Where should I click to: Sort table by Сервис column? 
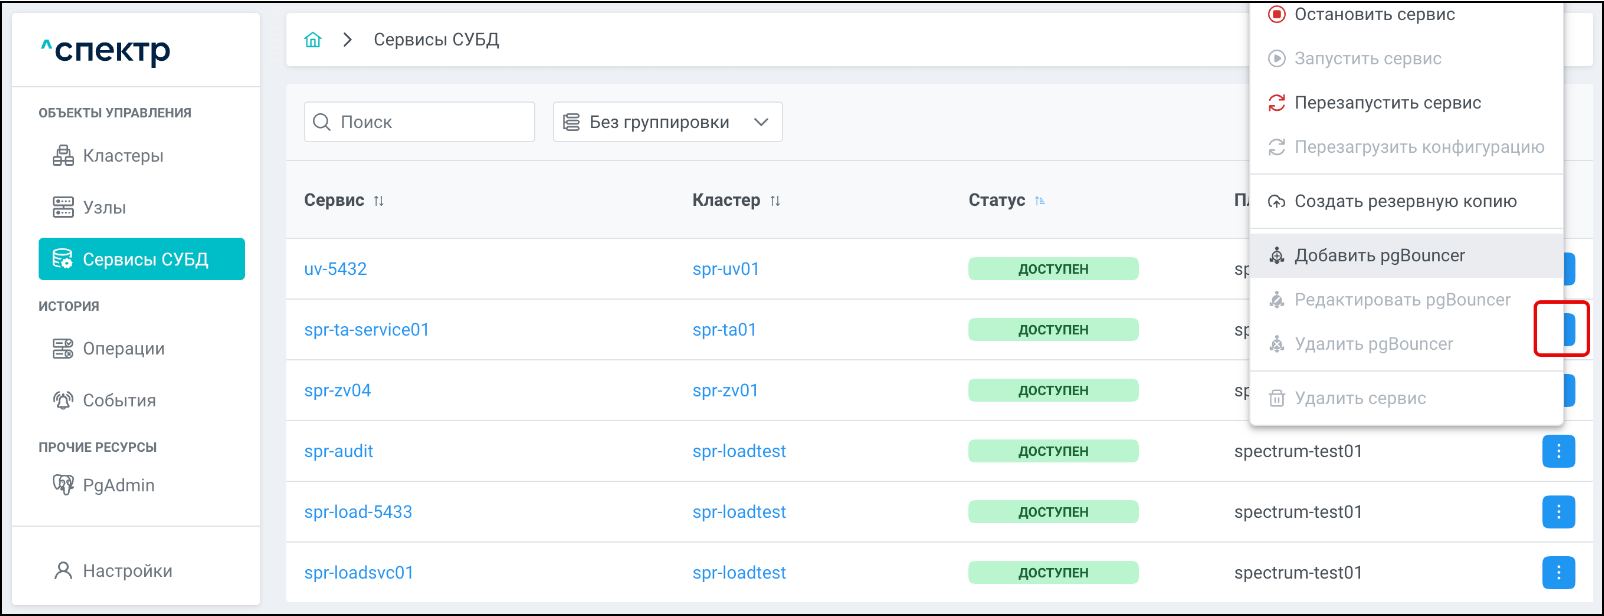click(378, 201)
